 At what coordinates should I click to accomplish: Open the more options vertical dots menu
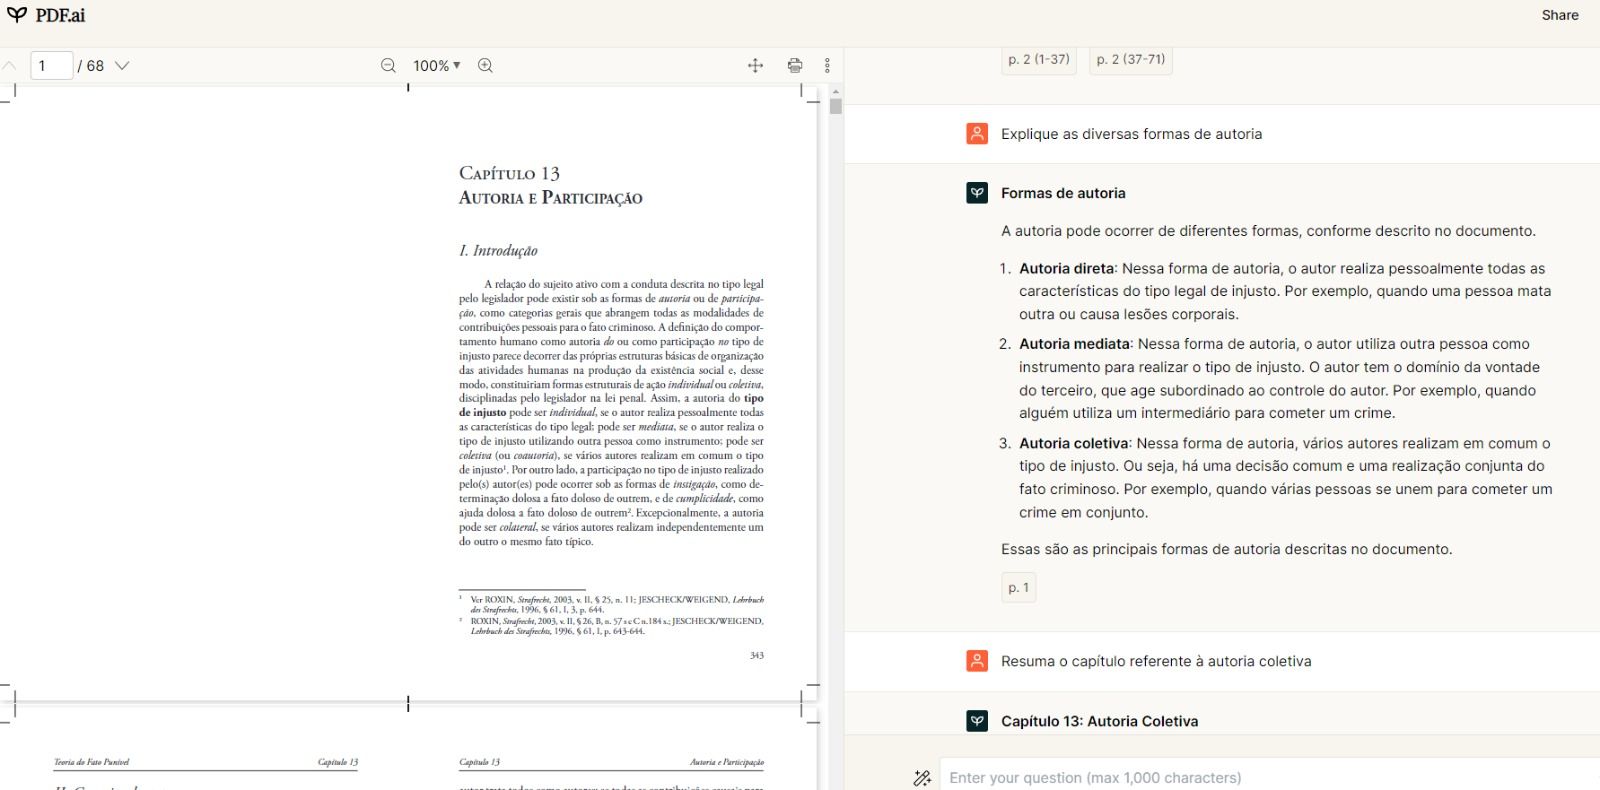click(x=827, y=66)
